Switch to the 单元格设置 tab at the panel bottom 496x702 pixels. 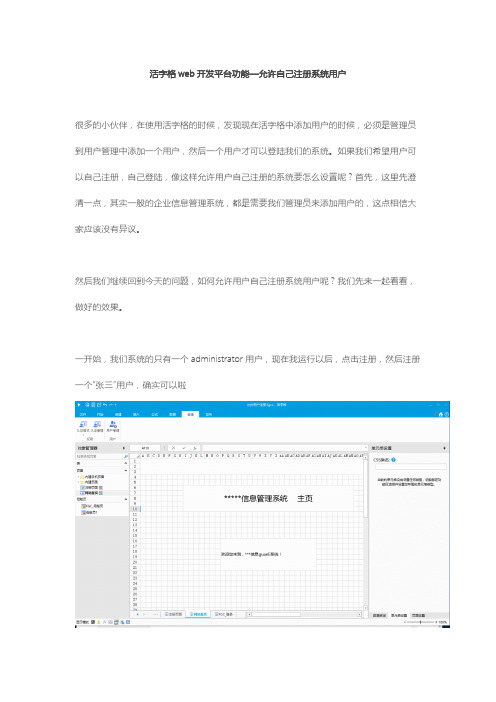(399, 616)
